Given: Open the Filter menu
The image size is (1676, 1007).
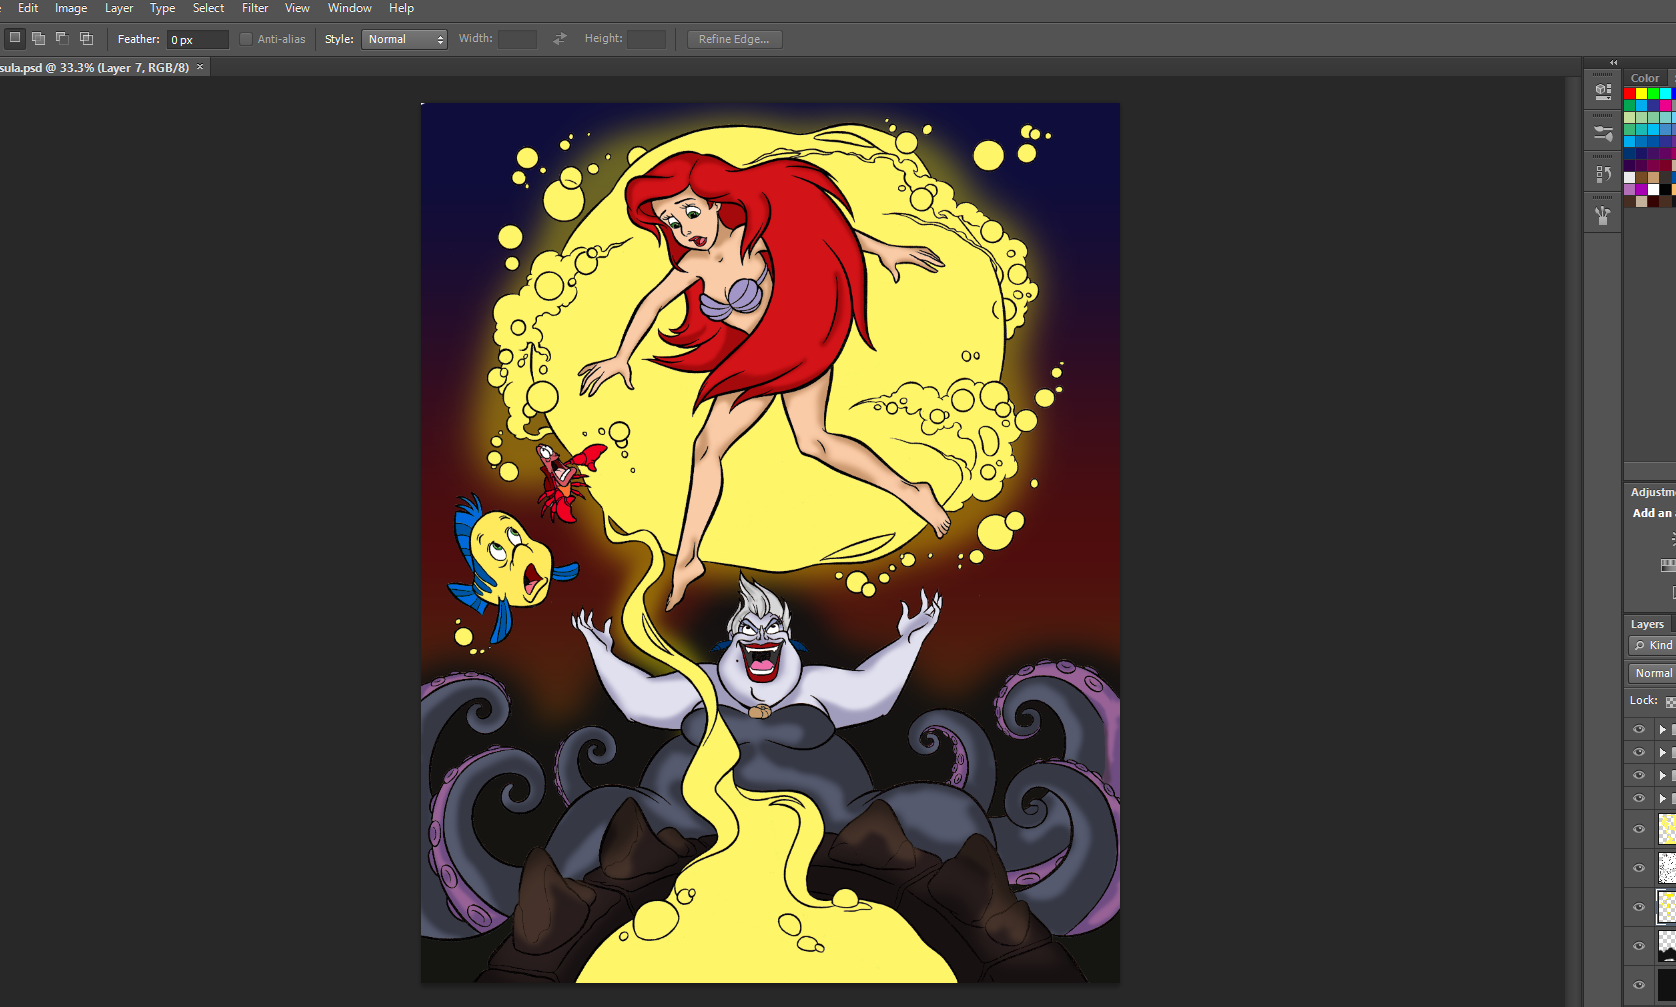Looking at the screenshot, I should coord(255,8).
